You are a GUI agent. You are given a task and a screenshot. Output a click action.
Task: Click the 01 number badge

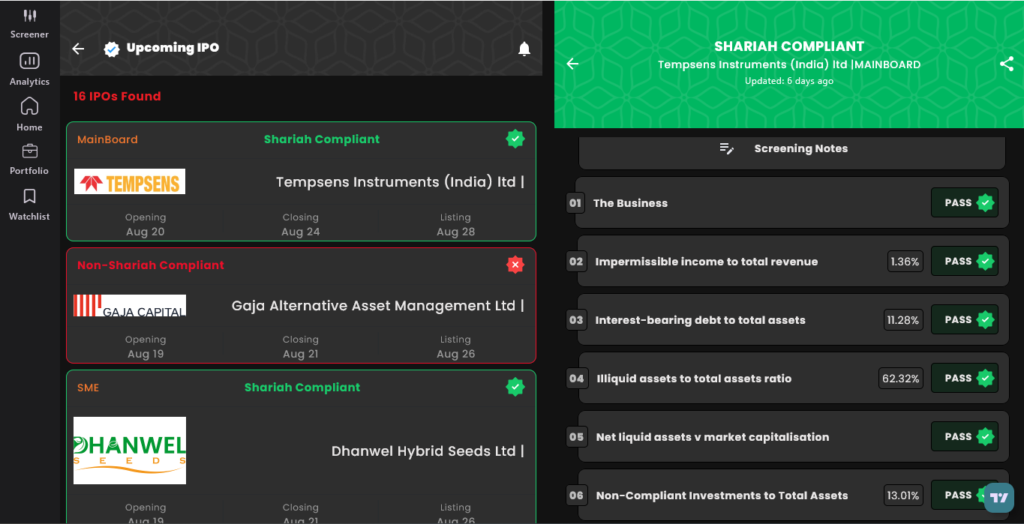point(575,203)
